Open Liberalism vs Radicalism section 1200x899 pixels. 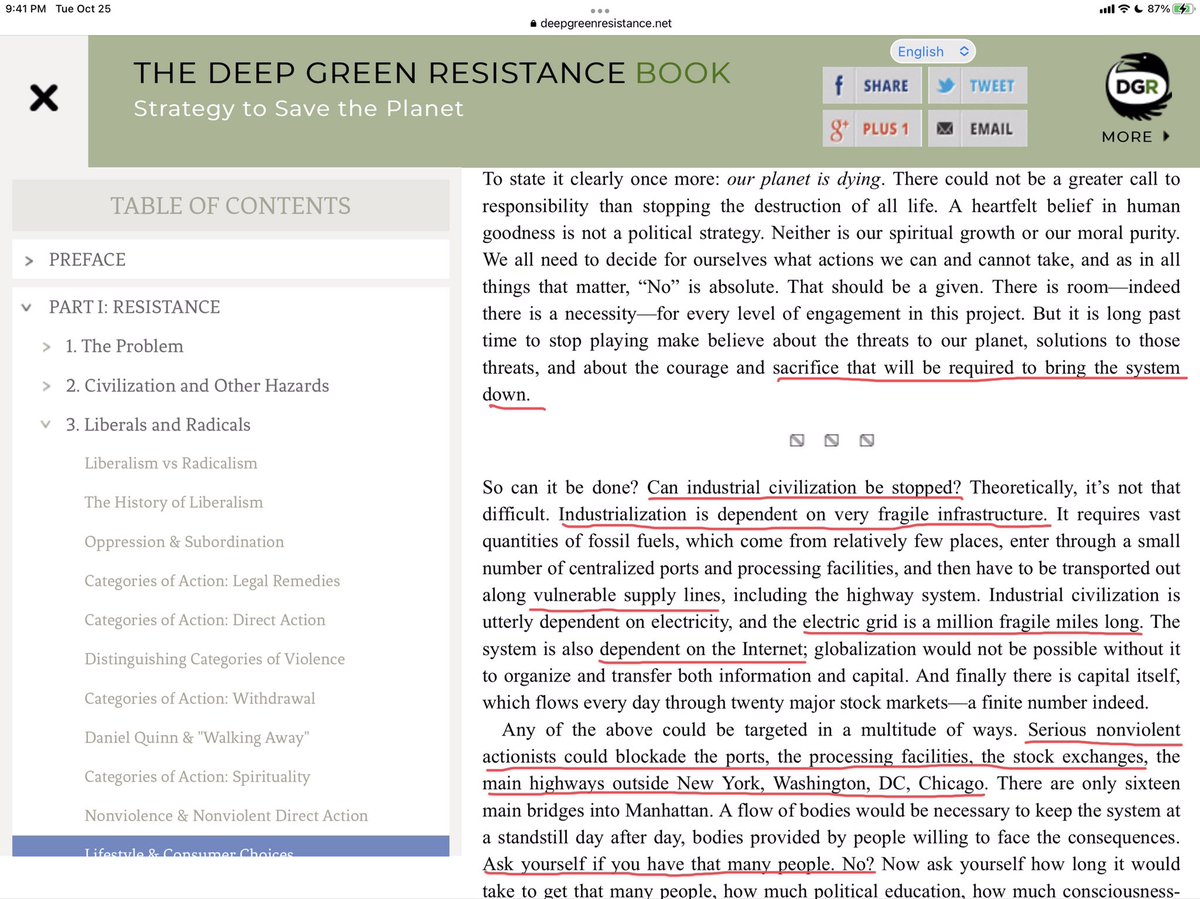(170, 463)
